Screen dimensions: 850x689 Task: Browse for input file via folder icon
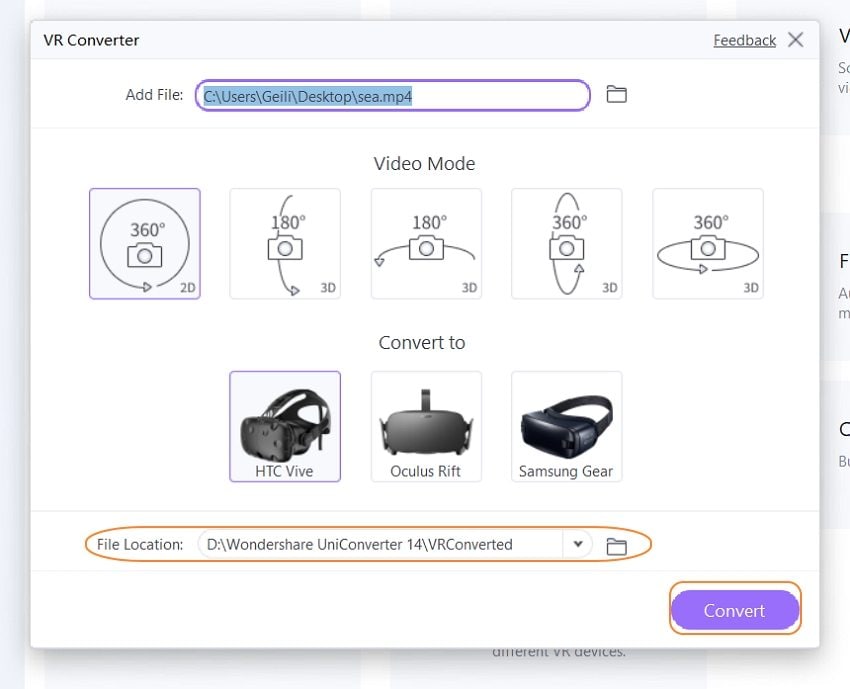(x=616, y=94)
